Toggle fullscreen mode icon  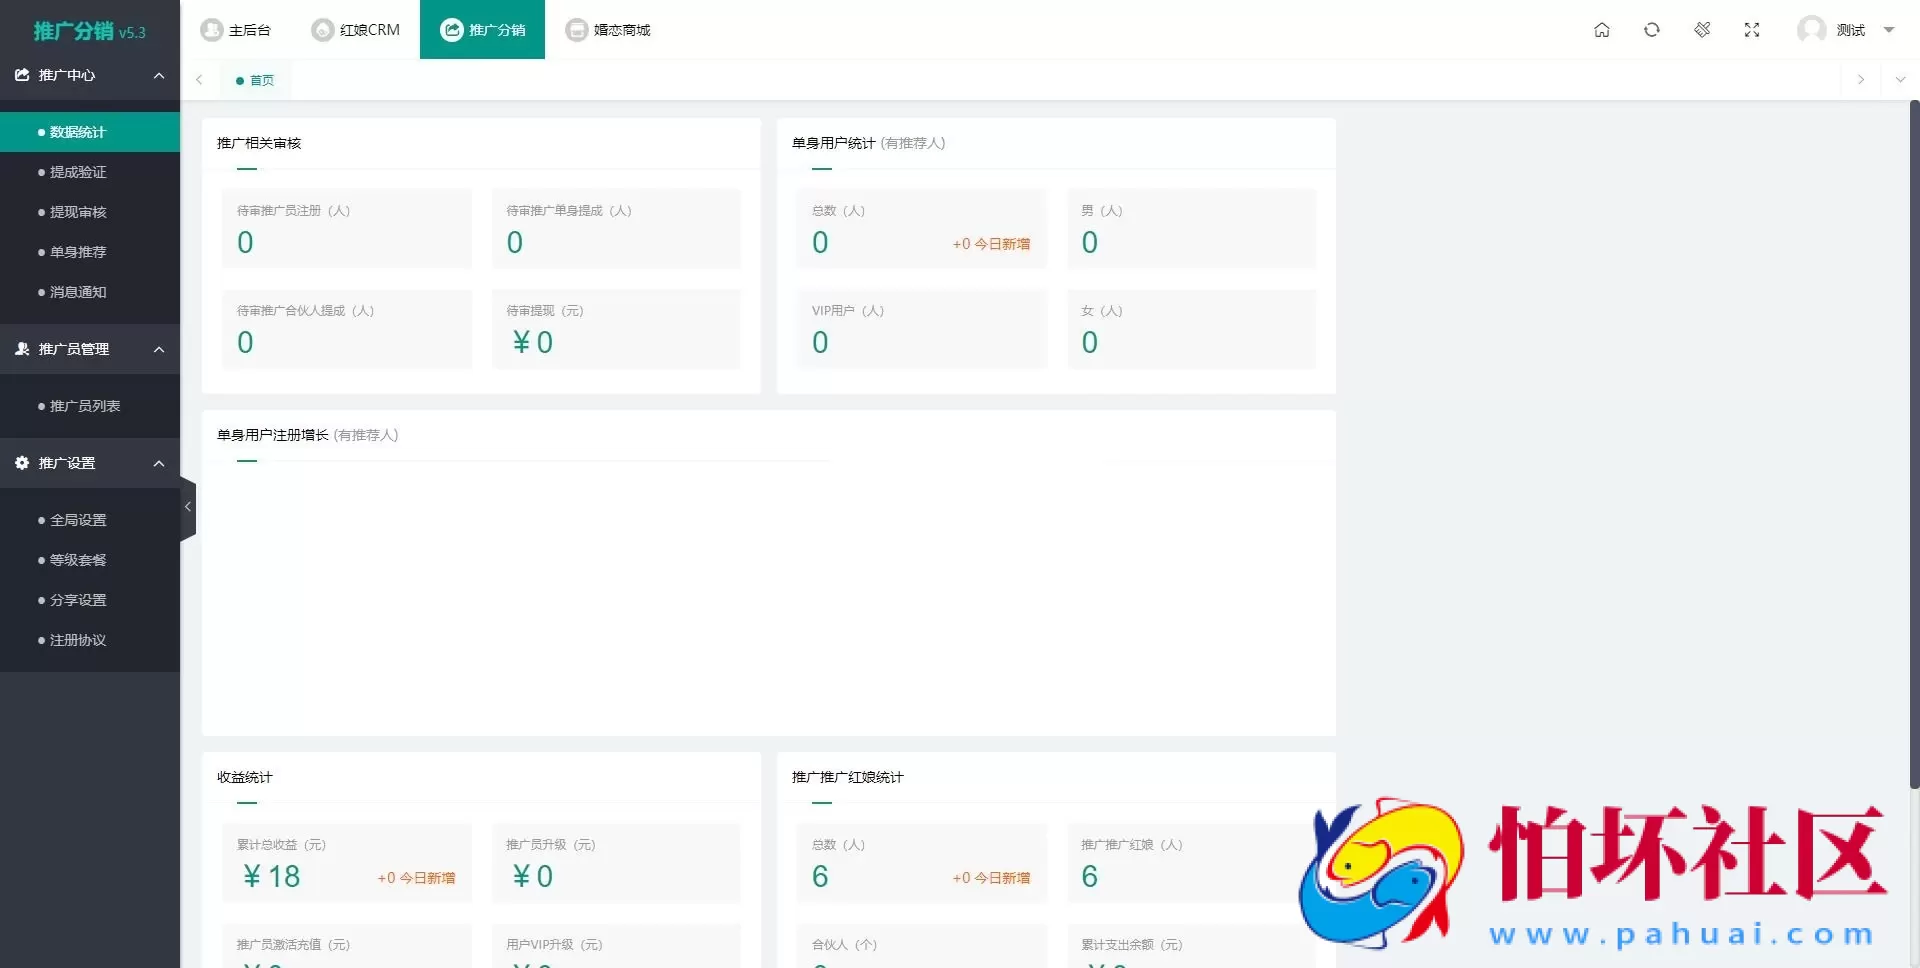1752,30
